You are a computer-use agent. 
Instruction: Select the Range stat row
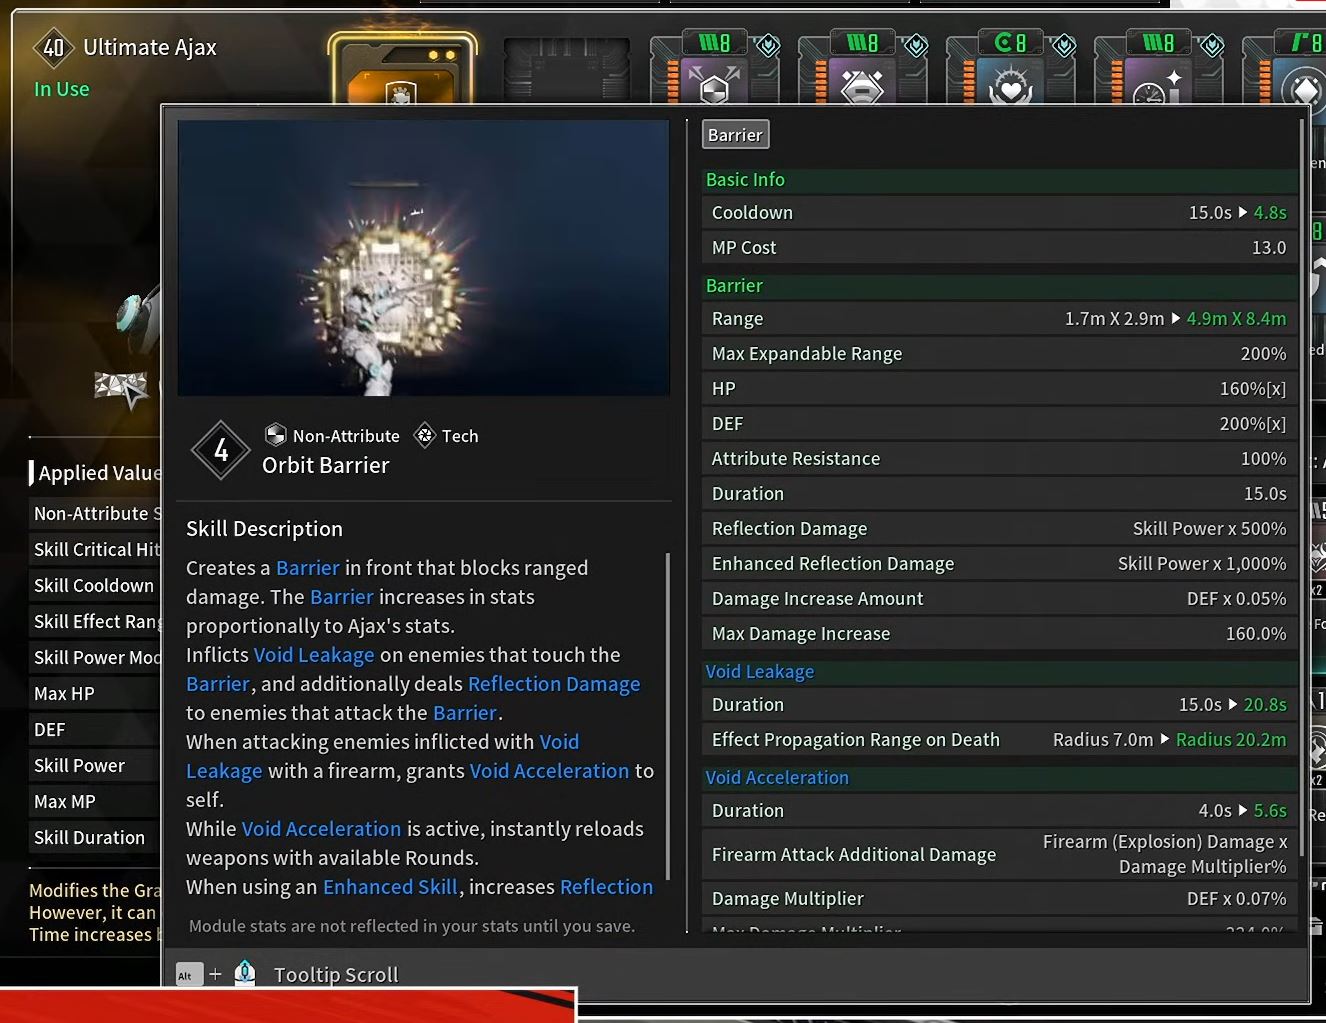(x=999, y=319)
